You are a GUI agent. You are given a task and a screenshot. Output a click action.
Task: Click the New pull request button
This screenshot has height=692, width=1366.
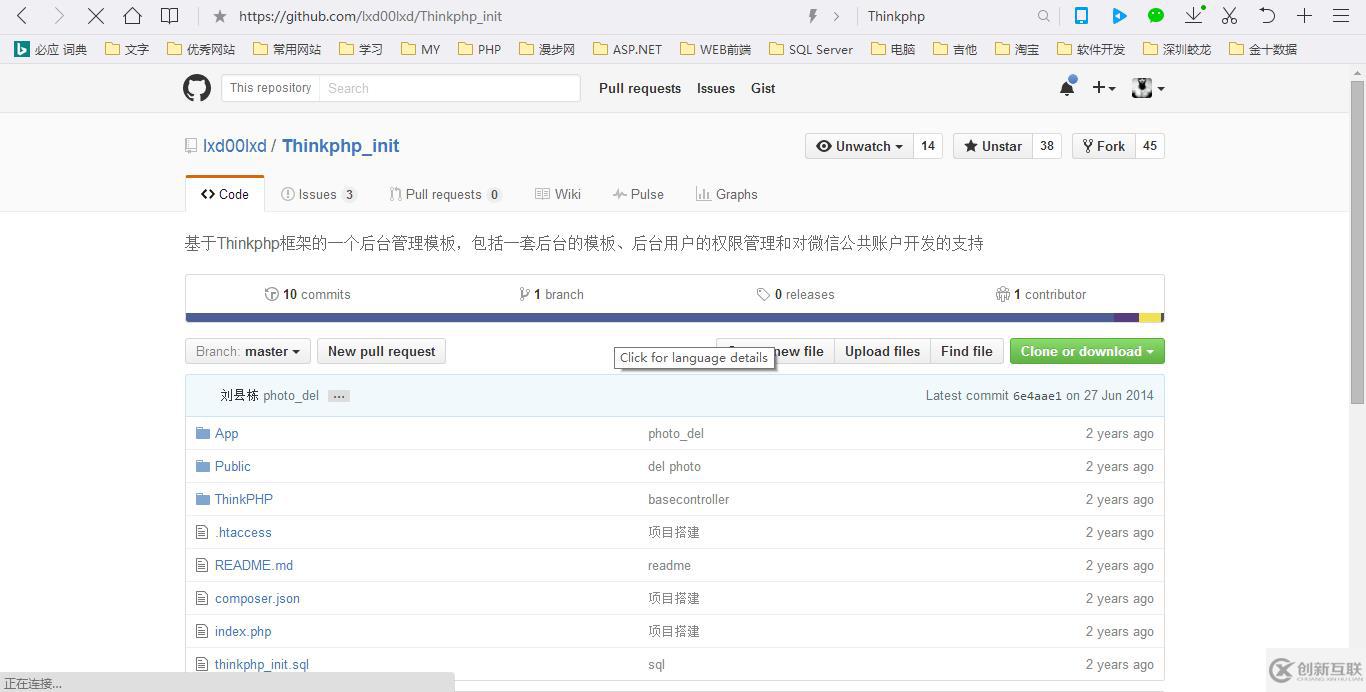[381, 351]
